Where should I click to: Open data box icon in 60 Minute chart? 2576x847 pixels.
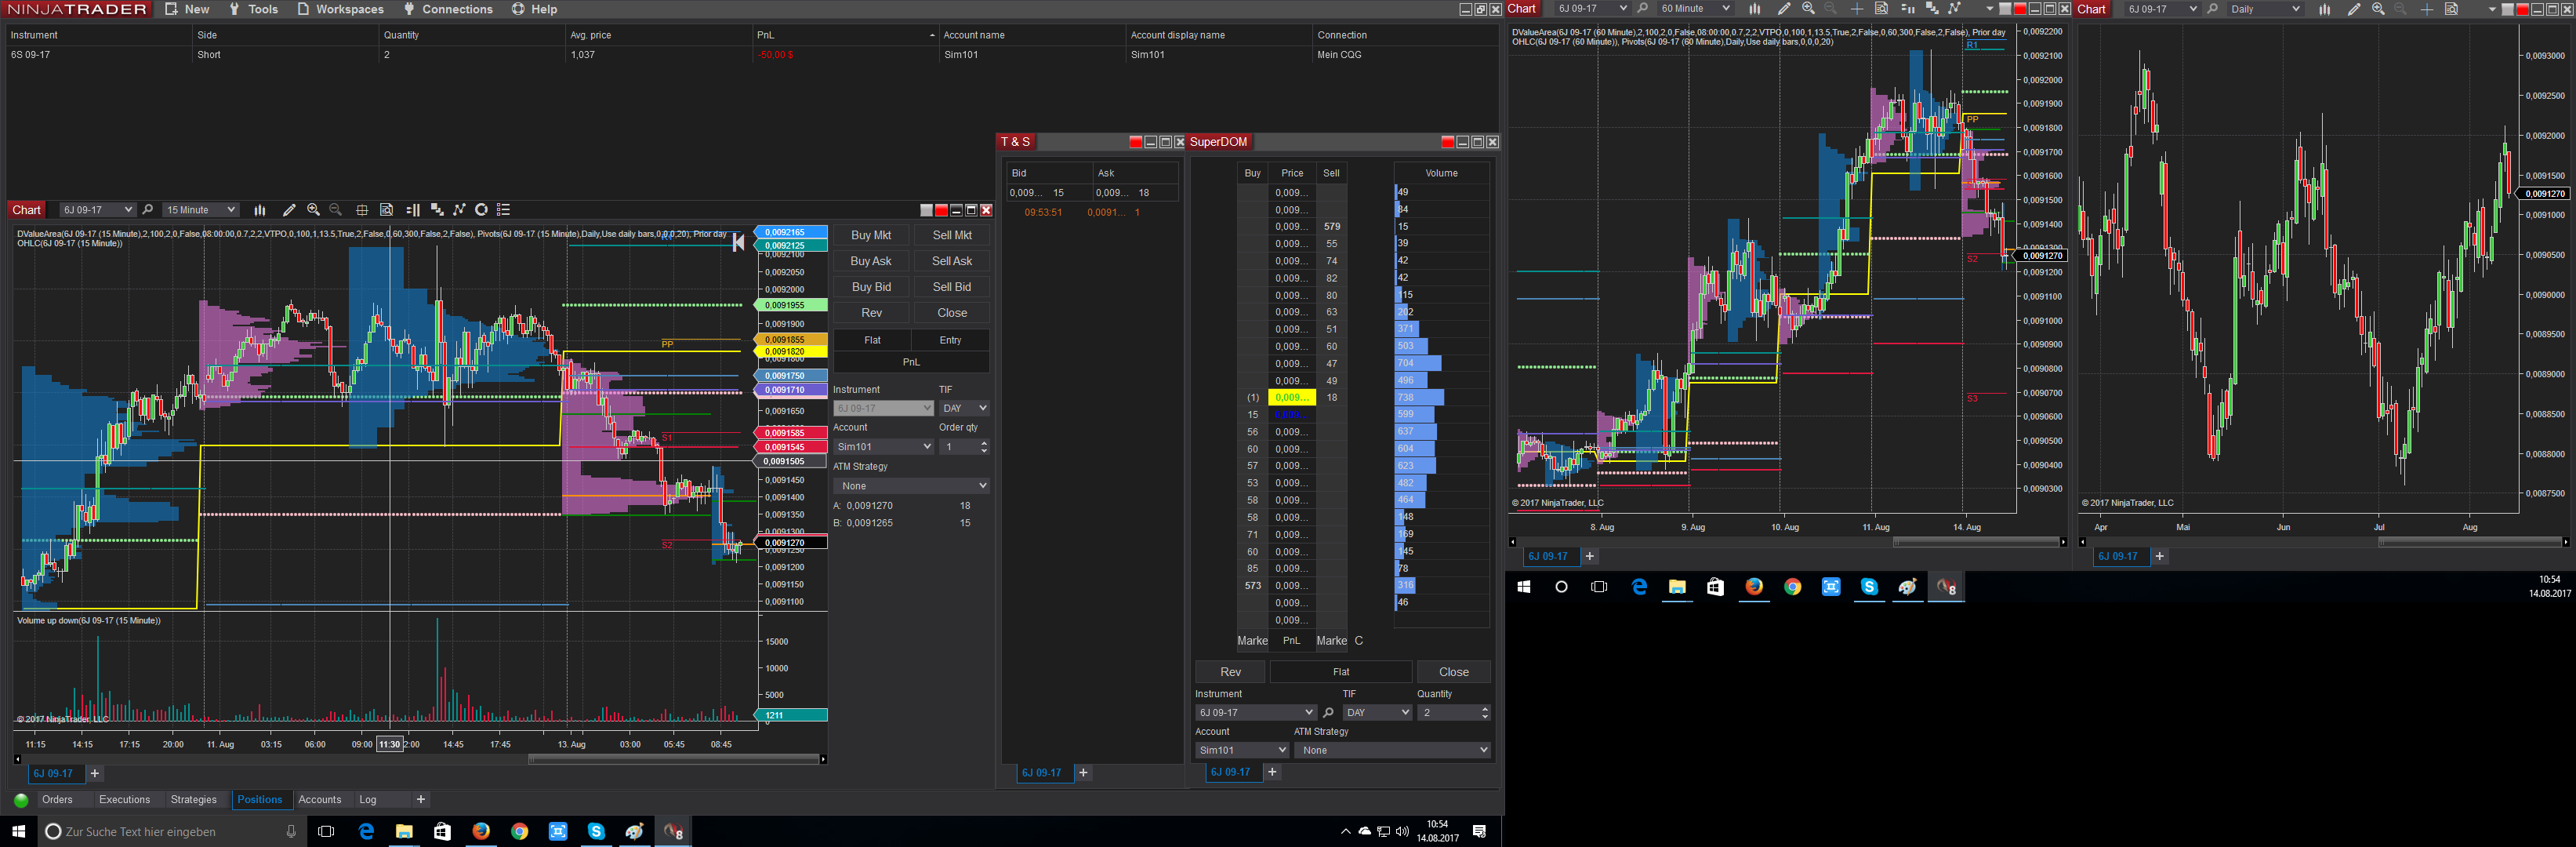point(1881,9)
